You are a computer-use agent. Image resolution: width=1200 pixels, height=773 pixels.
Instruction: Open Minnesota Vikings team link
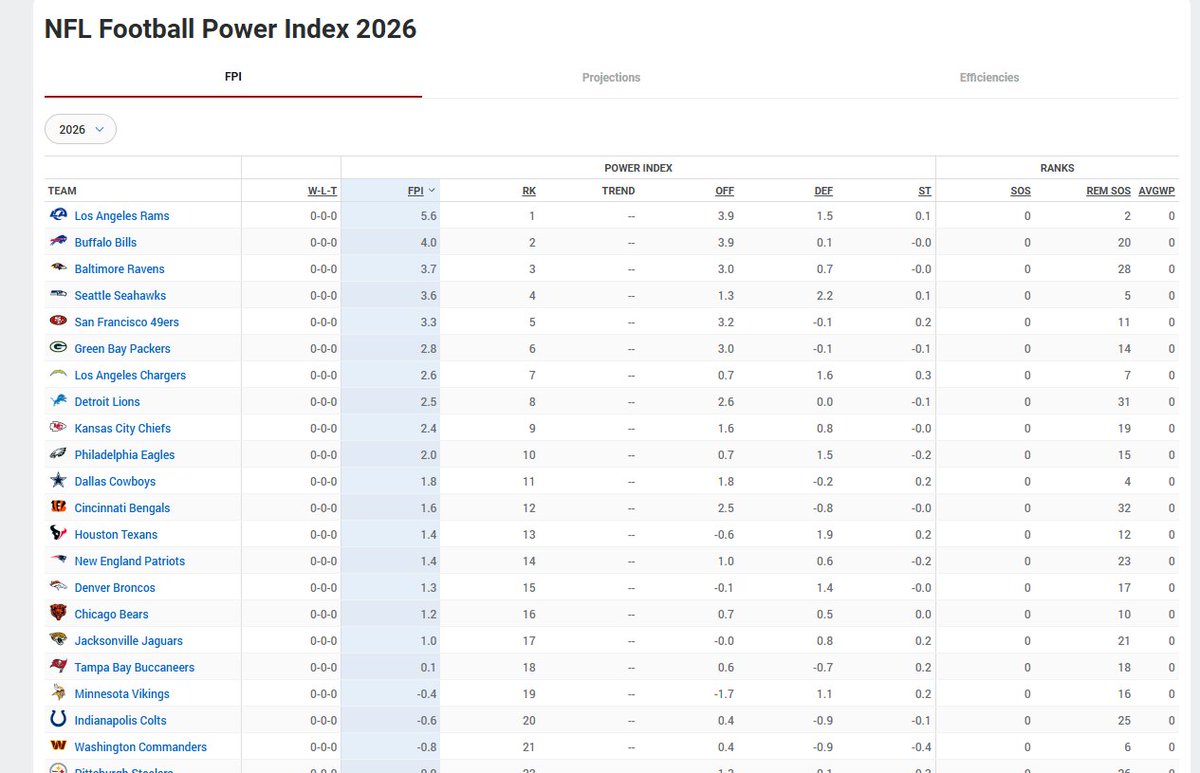click(122, 694)
